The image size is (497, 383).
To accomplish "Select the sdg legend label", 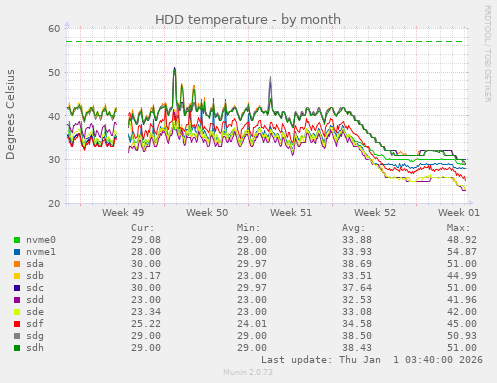I will (35, 336).
